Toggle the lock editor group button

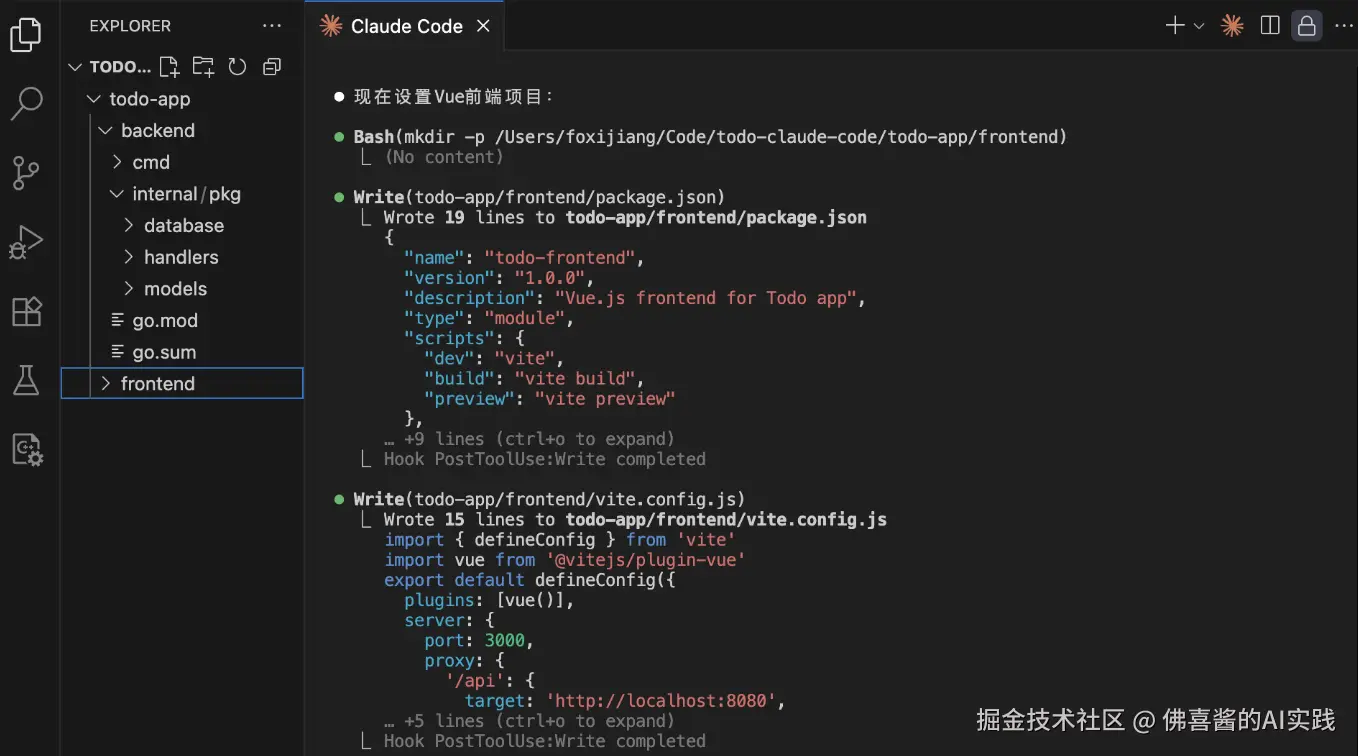tap(1306, 26)
